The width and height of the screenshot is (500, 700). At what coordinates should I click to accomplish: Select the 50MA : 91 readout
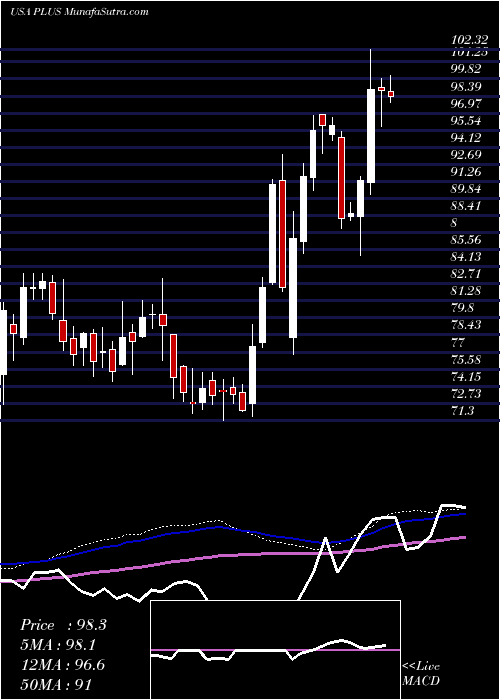coord(56,684)
